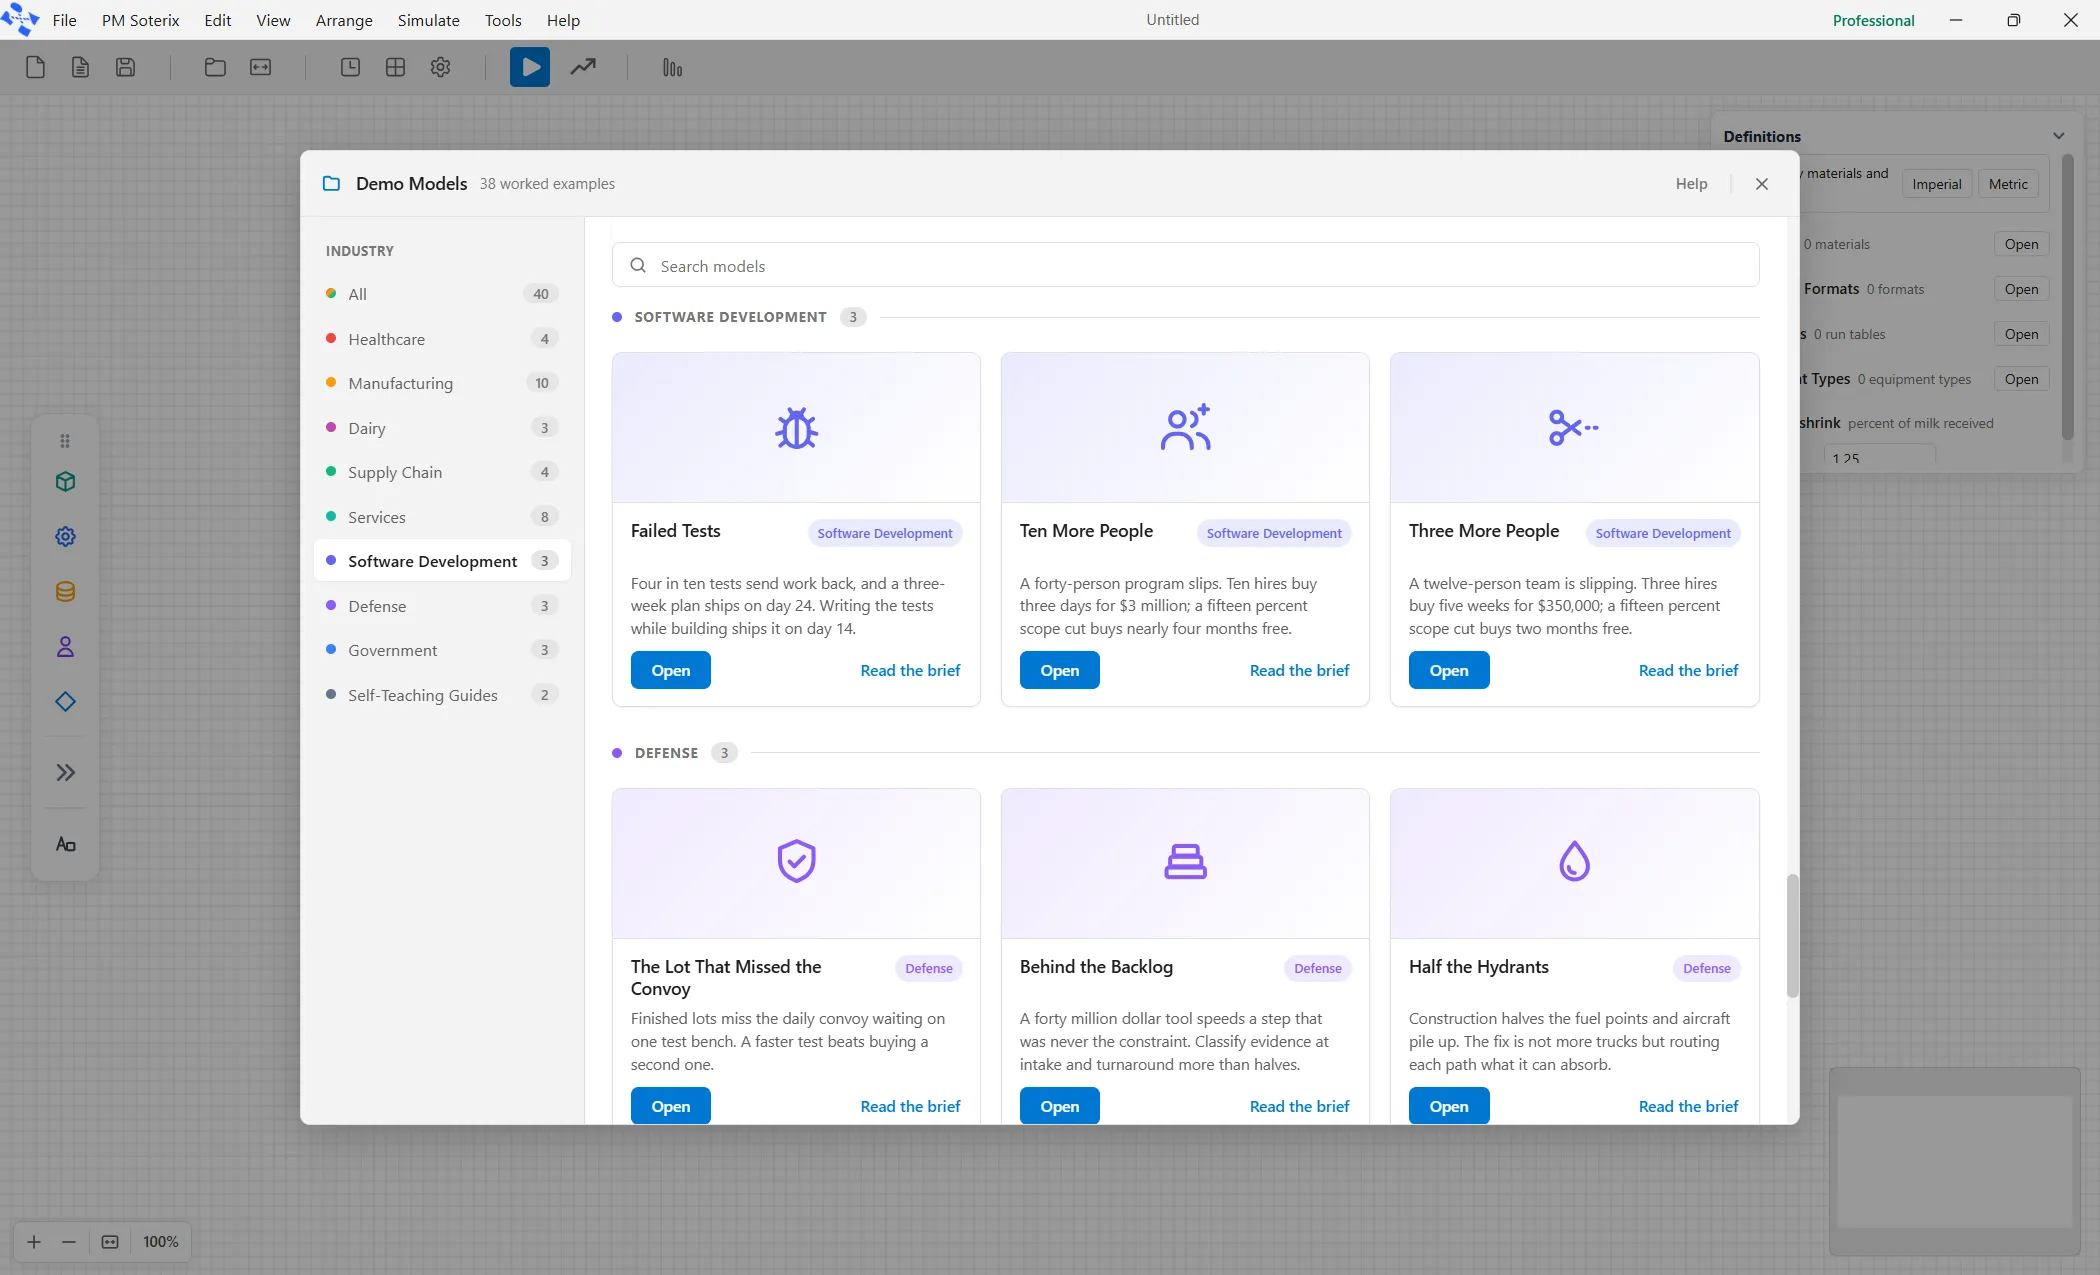Click the New file icon in toolbar
The width and height of the screenshot is (2100, 1275).
coord(35,67)
